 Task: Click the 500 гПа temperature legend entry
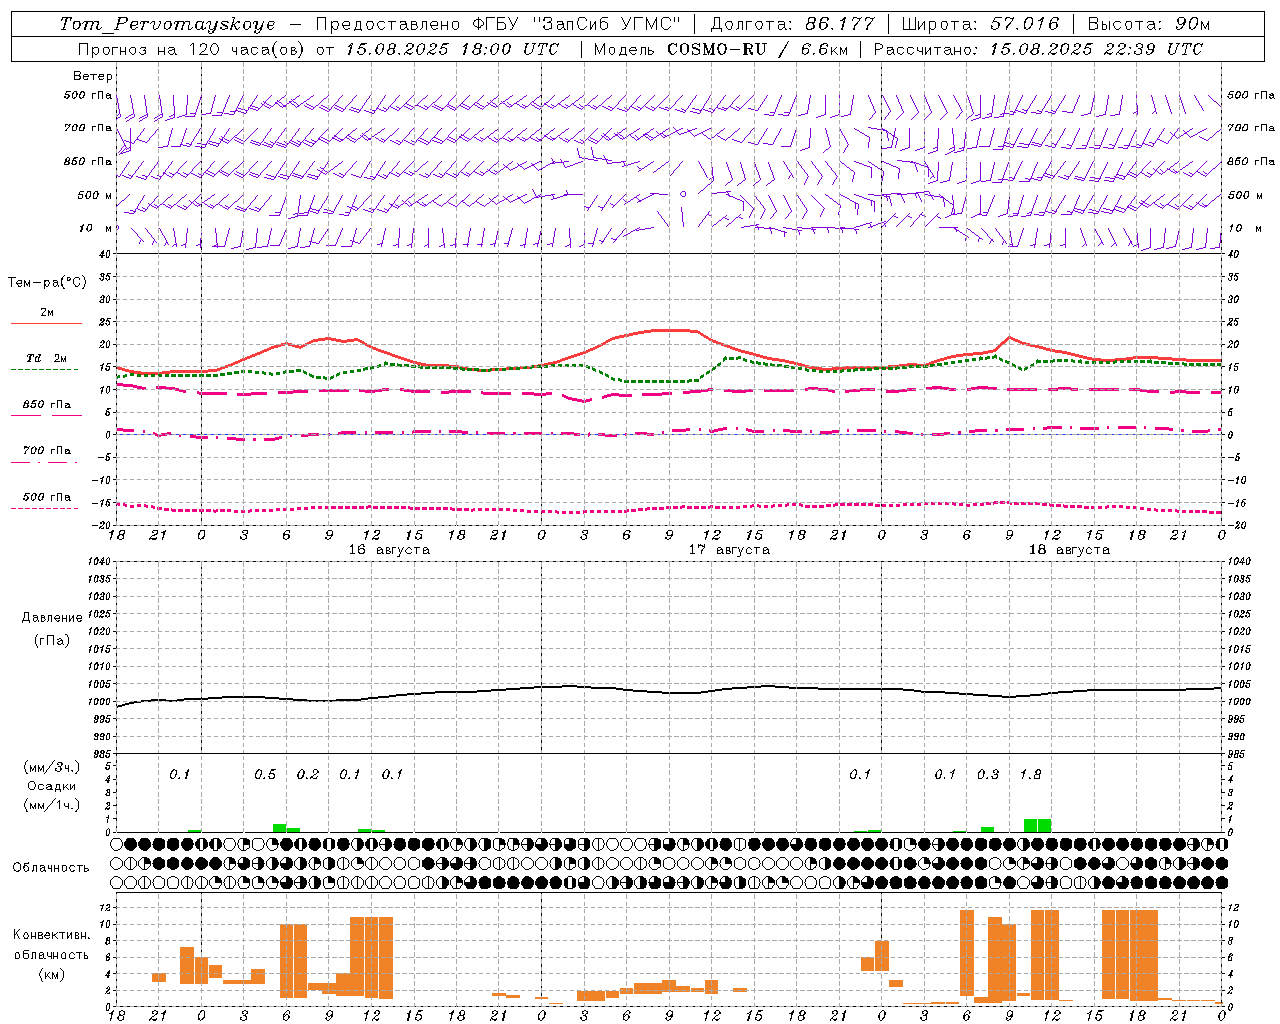tap(47, 497)
